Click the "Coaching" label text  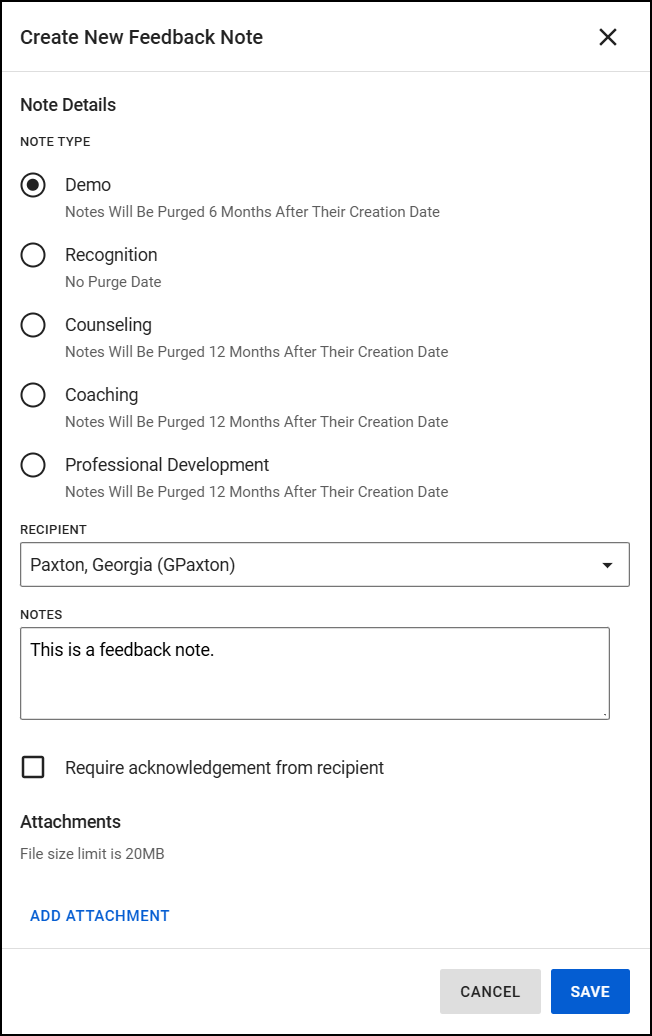101,395
